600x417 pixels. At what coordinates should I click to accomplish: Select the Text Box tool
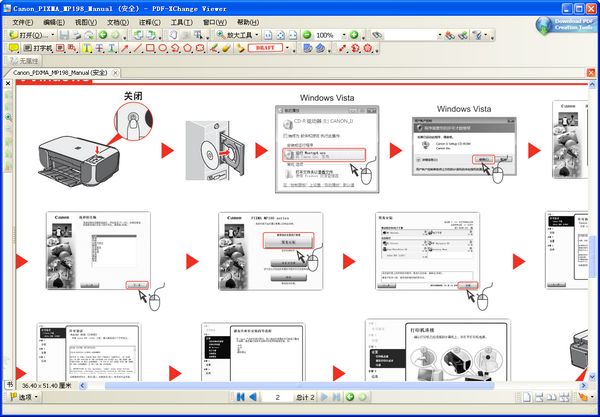(60, 48)
